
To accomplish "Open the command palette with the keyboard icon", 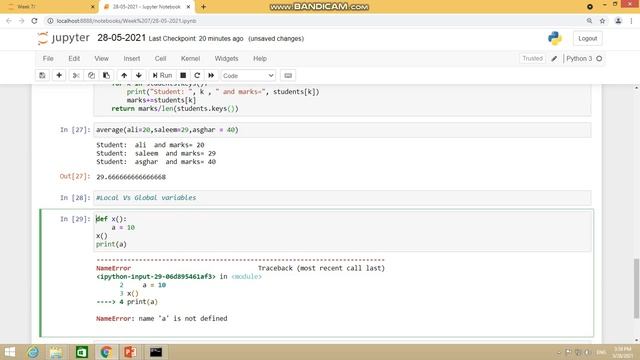I will (288, 76).
